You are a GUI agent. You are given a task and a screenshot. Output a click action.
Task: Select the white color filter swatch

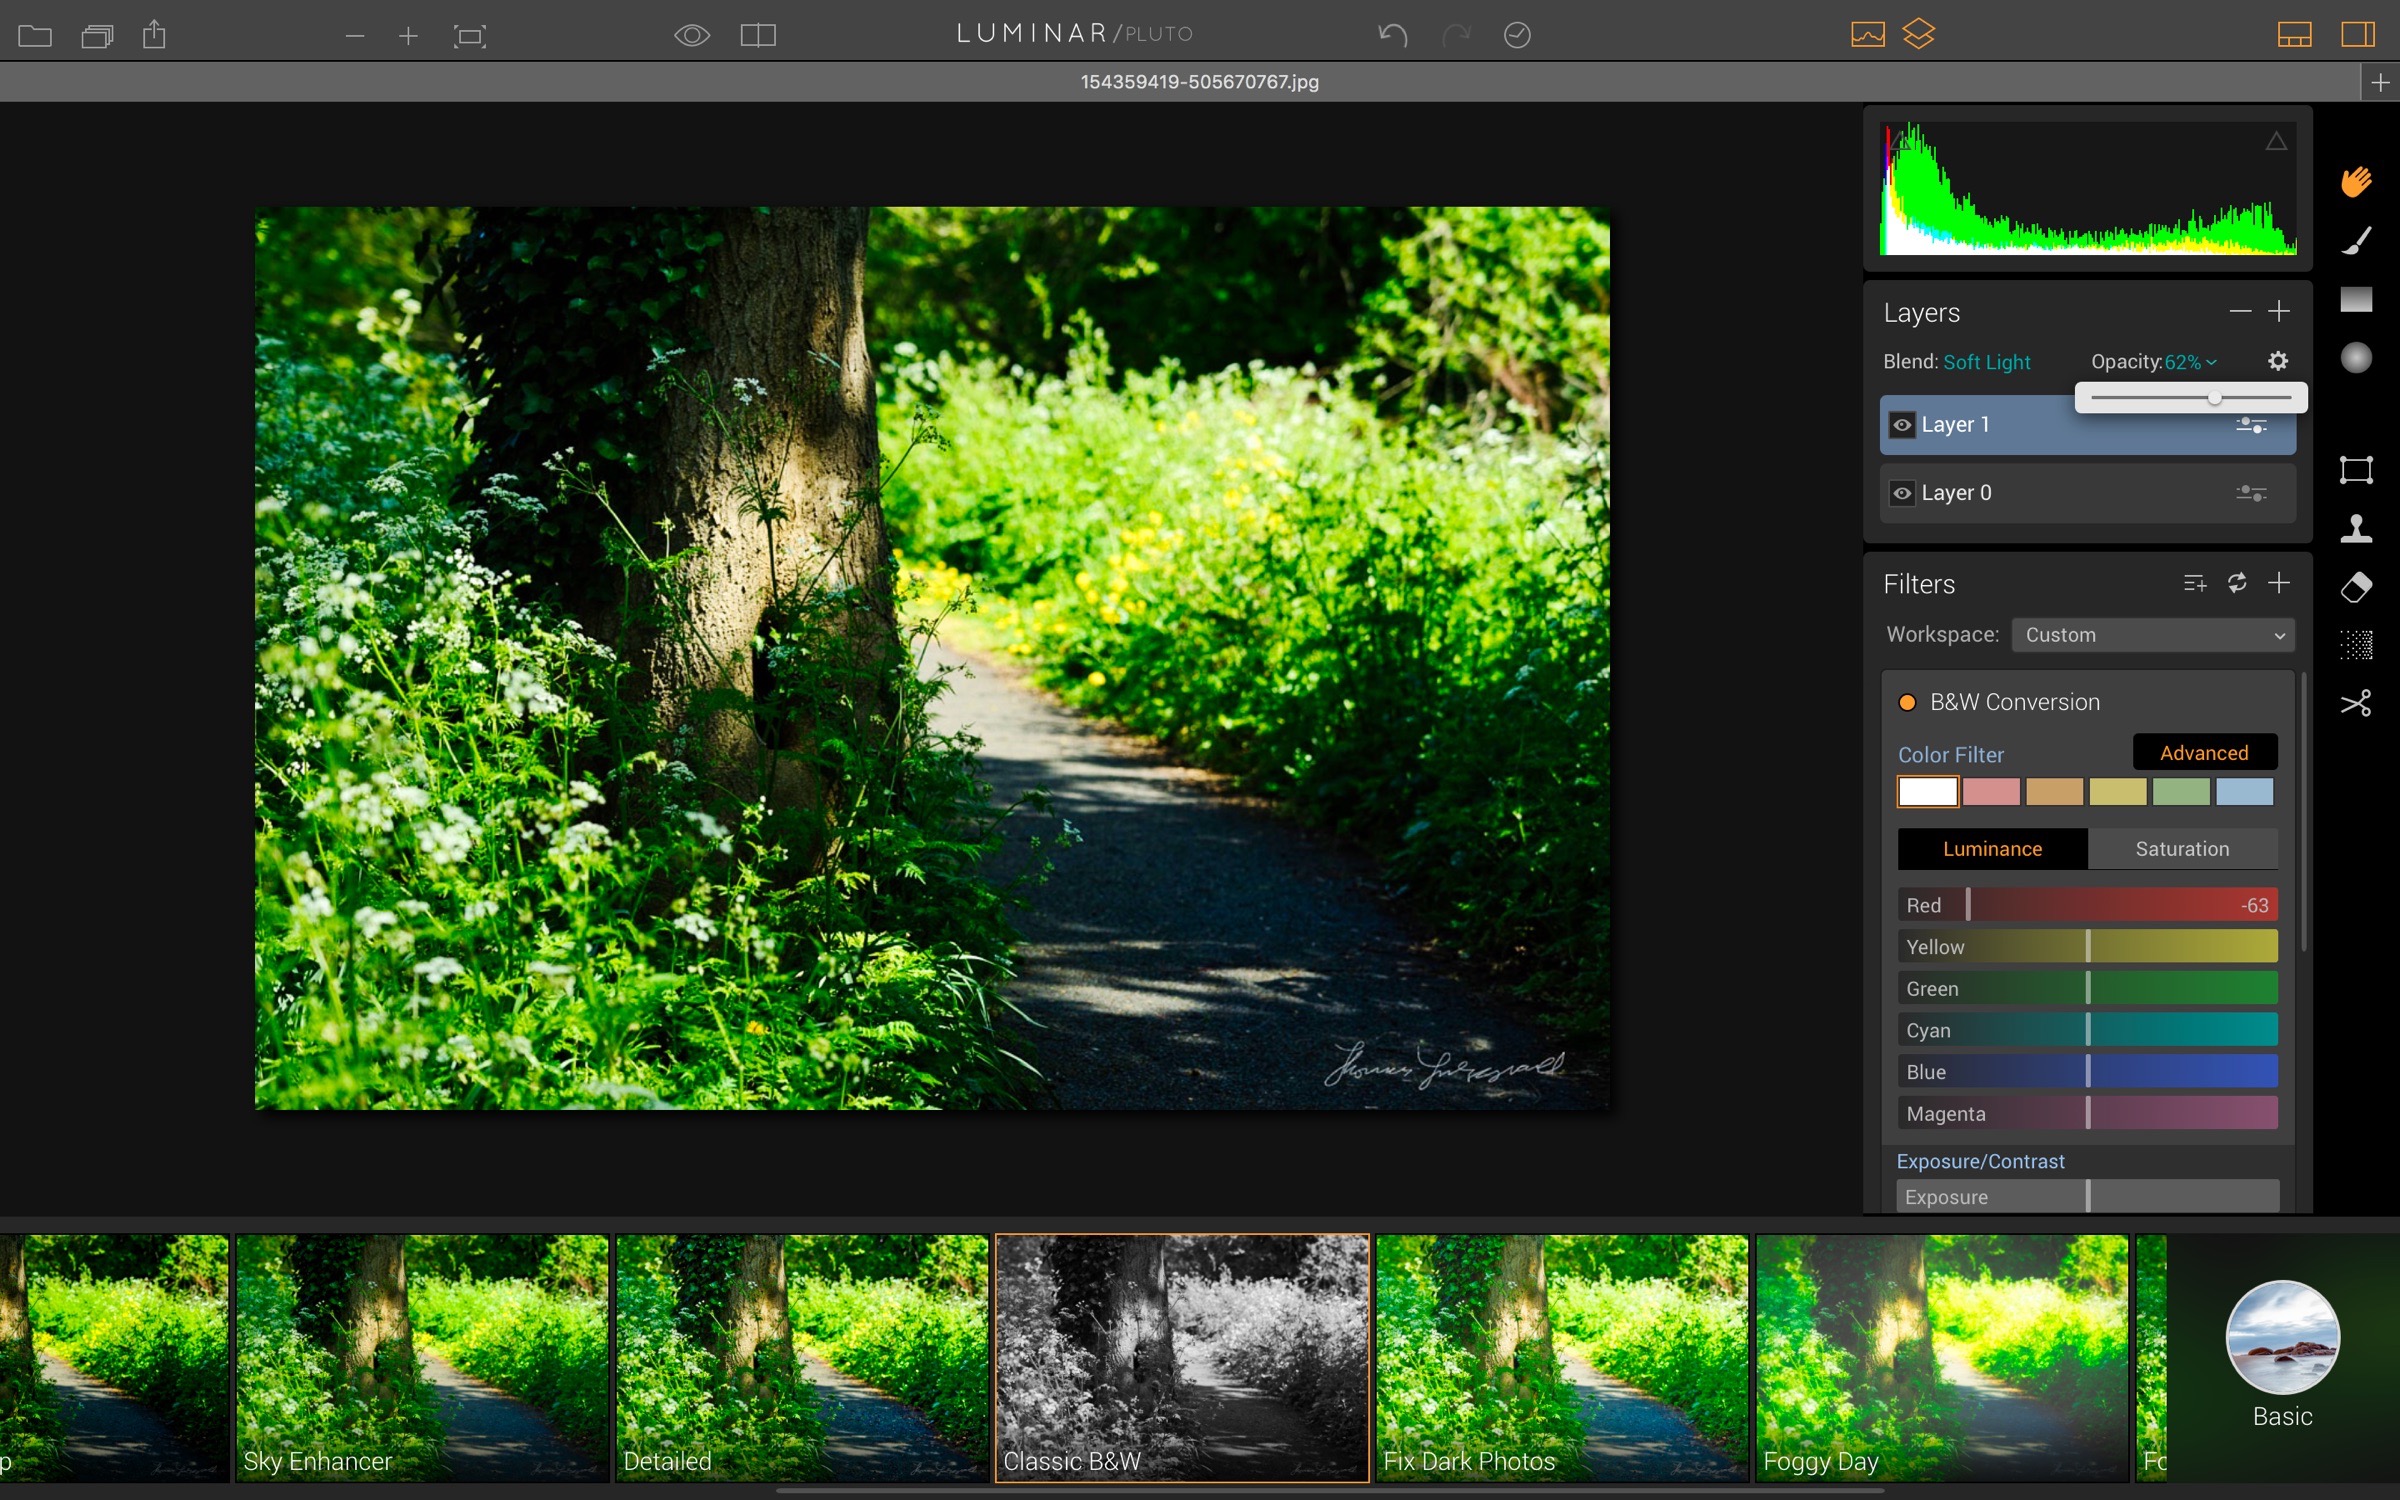[1928, 792]
